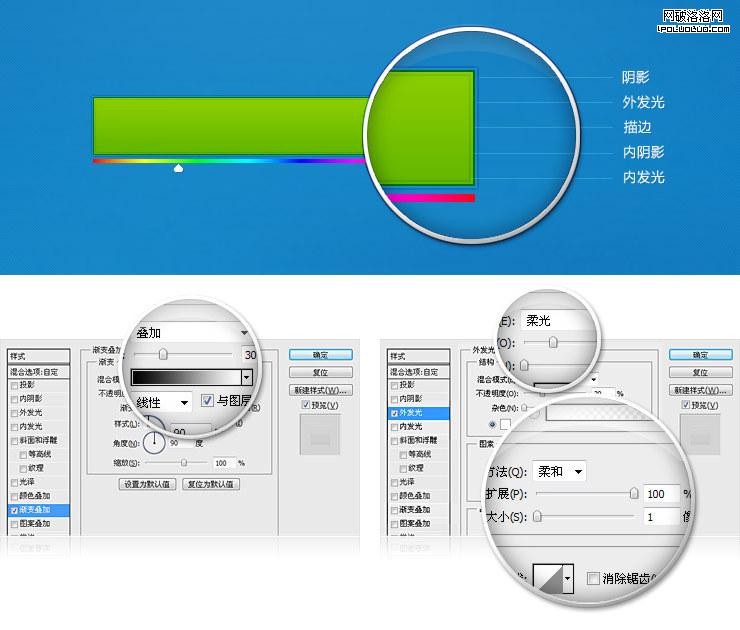Click the angle value field showing 90

[179, 443]
